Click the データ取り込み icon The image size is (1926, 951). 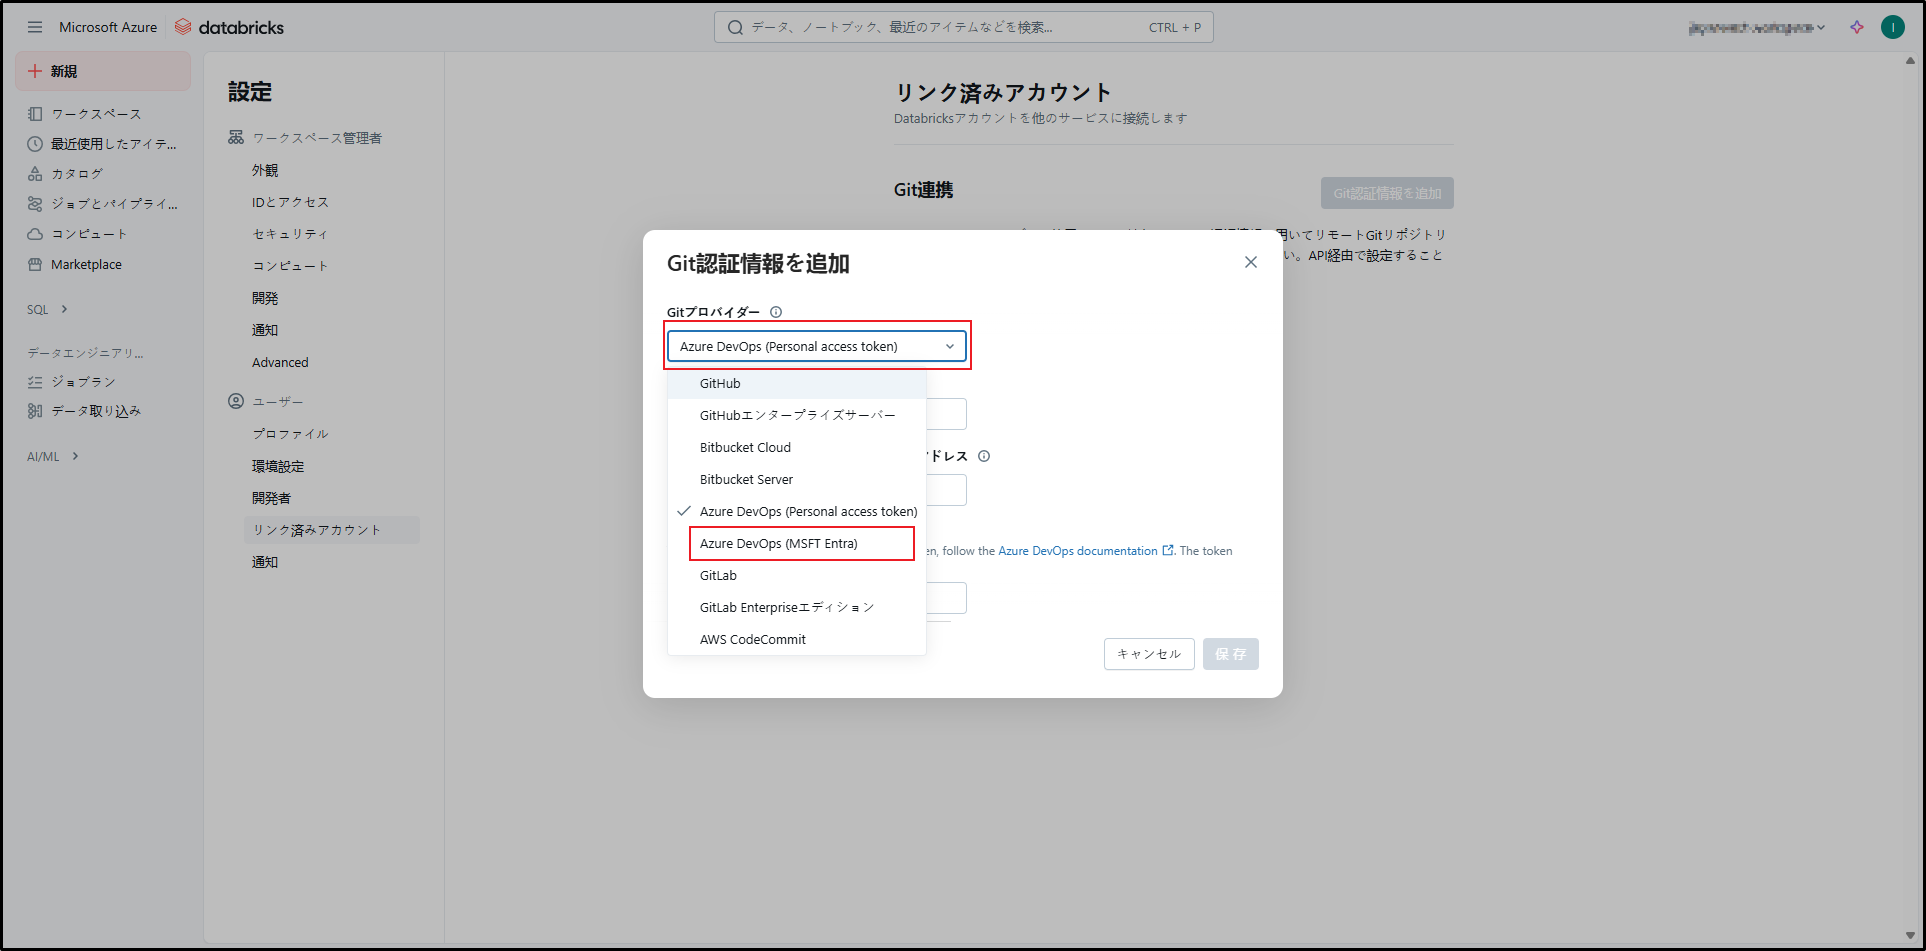pyautogui.click(x=35, y=411)
